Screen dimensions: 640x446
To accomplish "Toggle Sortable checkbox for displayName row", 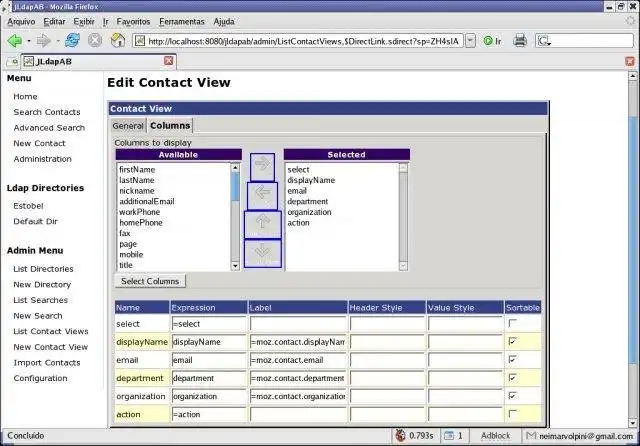I will tap(512, 341).
